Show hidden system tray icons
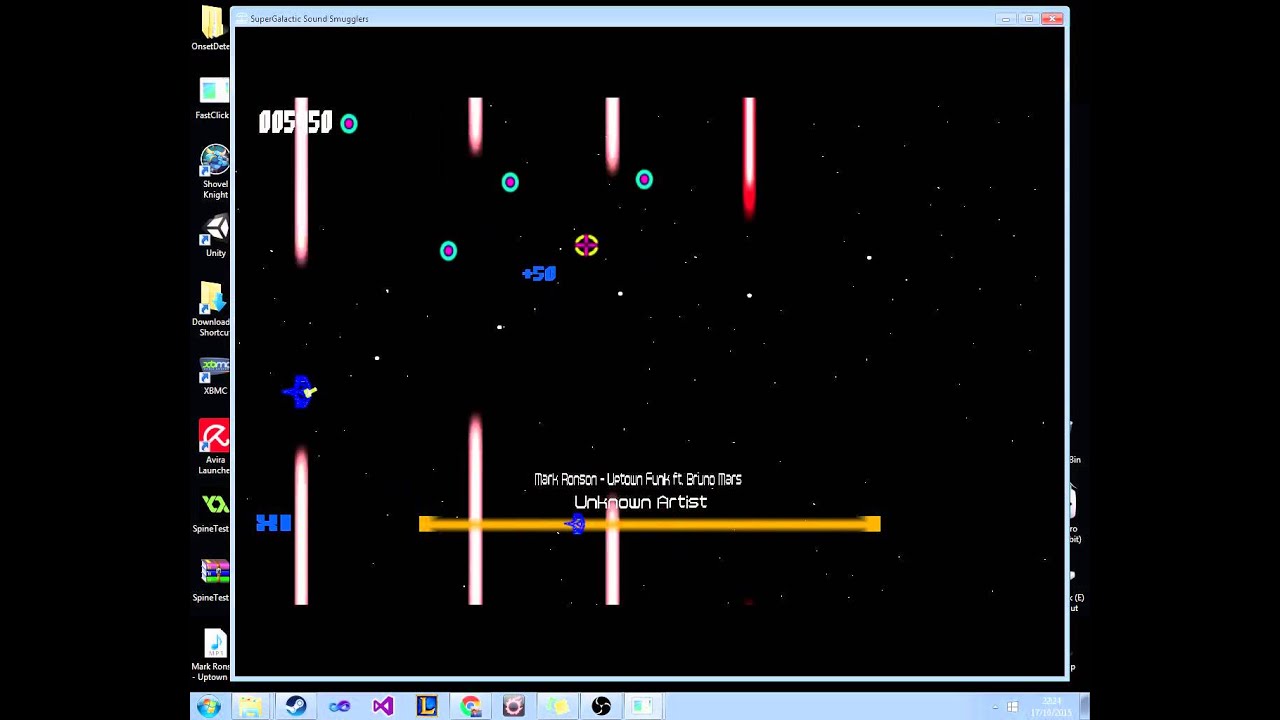The width and height of the screenshot is (1280, 720). pos(995,708)
